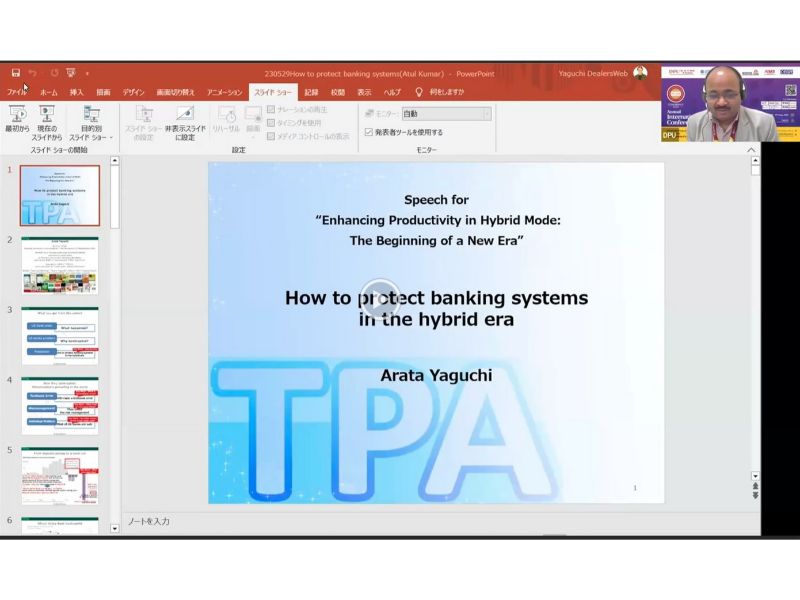Click the Yaguchi DealersWeb account name
This screenshot has width=800, height=600.
tap(593, 73)
